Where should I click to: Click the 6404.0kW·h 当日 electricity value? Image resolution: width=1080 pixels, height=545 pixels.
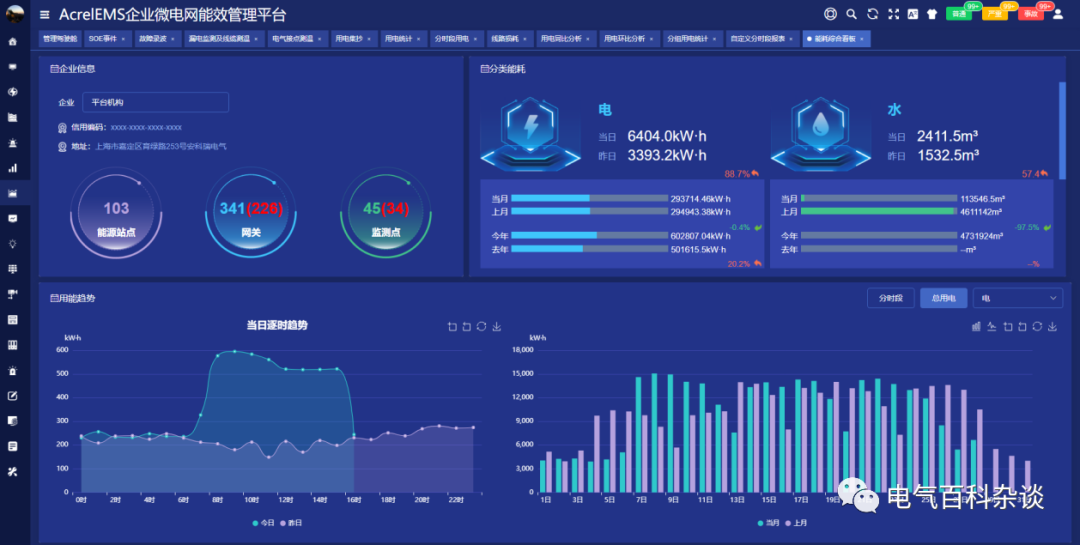click(667, 136)
